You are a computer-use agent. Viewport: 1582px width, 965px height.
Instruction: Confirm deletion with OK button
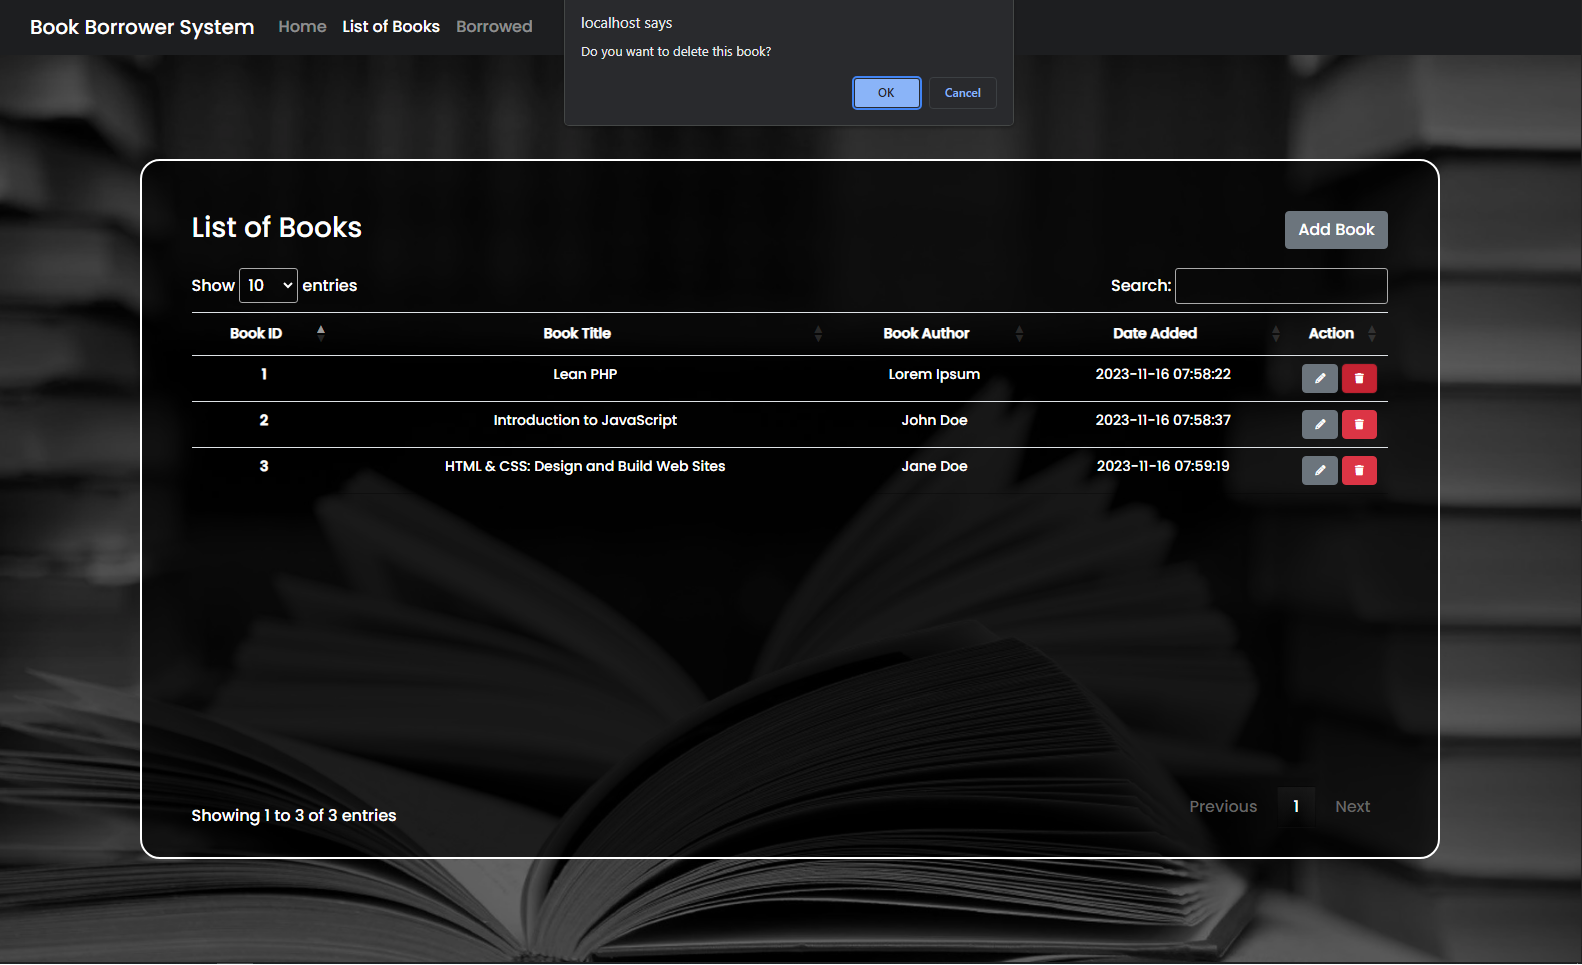click(886, 93)
